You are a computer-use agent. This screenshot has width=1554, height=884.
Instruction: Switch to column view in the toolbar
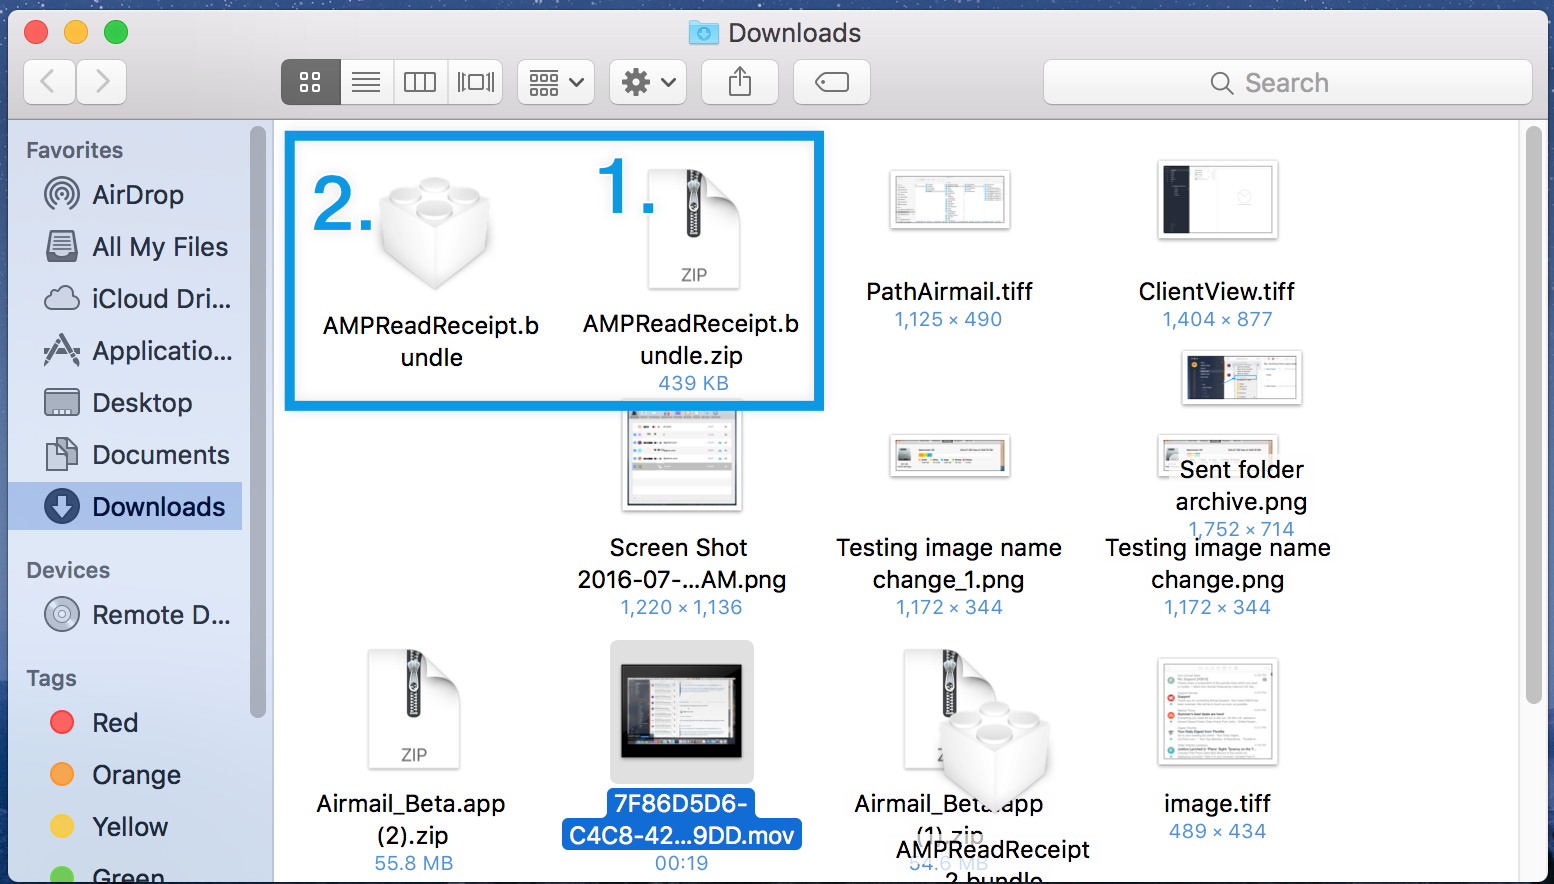(x=420, y=82)
